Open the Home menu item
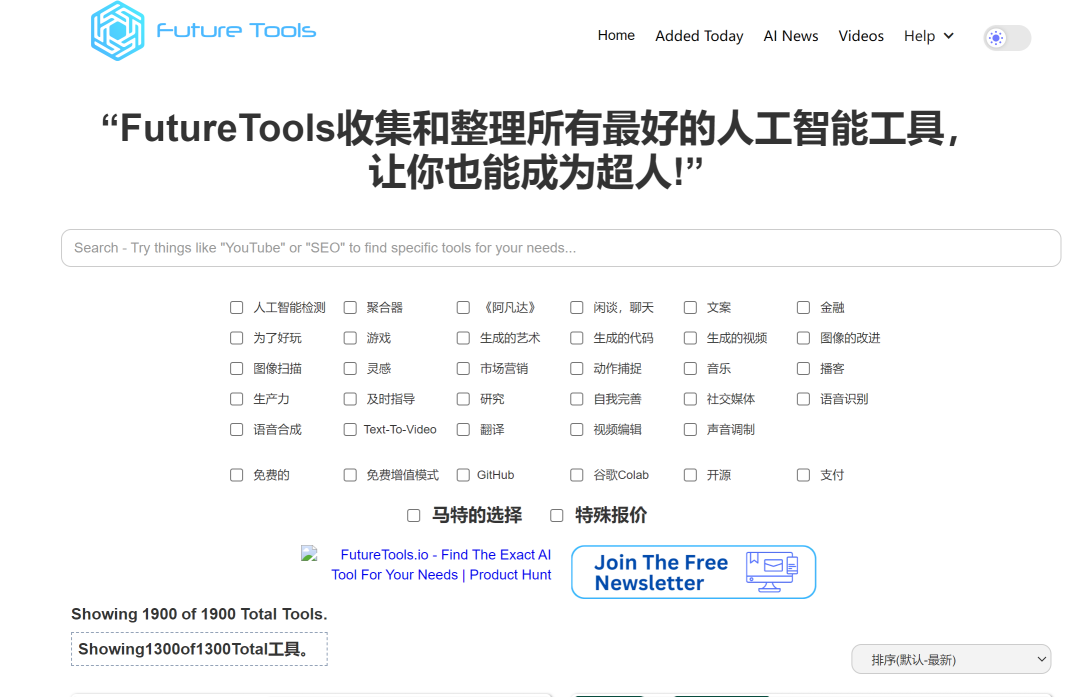Screen dimensions: 1080x697 [x=616, y=35]
